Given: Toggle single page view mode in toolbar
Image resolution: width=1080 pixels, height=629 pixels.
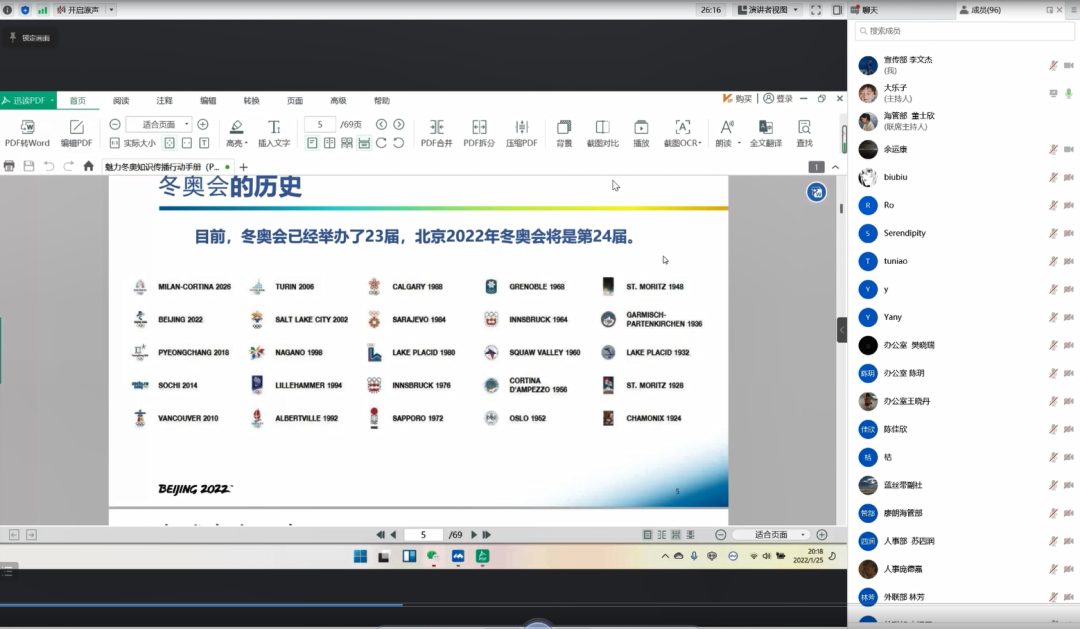Looking at the screenshot, I should [x=312, y=143].
